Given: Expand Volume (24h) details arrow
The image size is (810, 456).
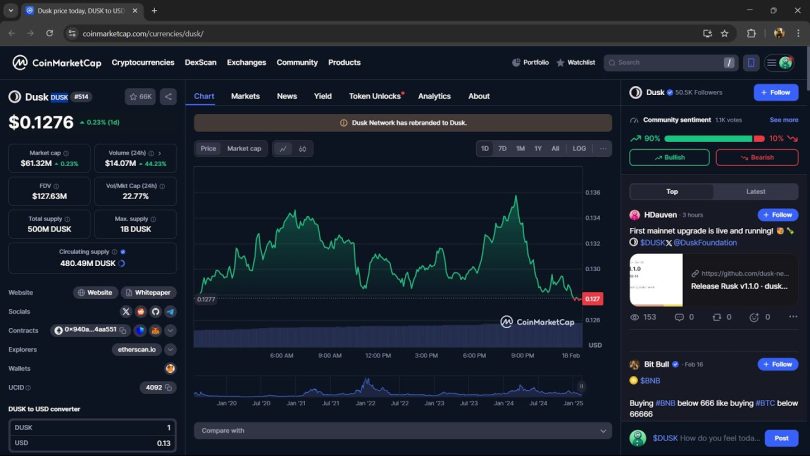Looking at the screenshot, I should pyautogui.click(x=160, y=153).
